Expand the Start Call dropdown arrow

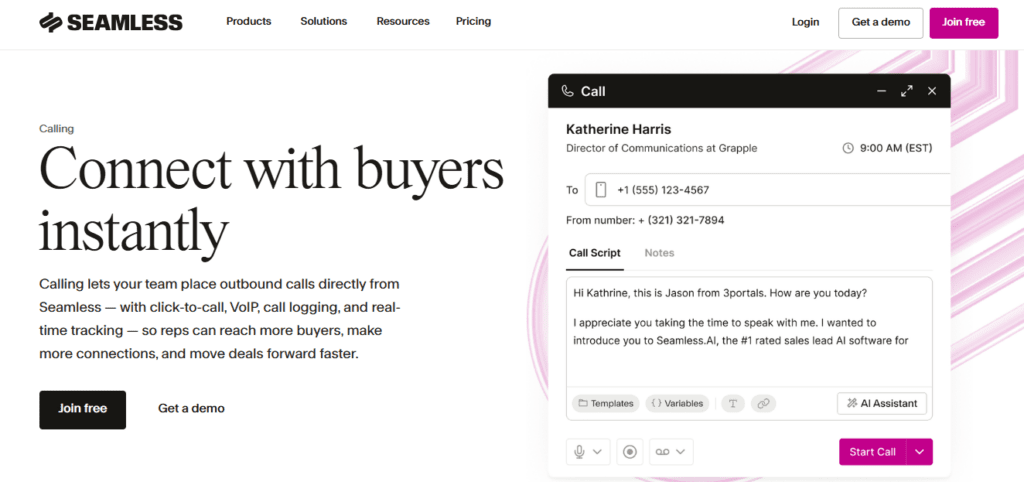920,452
